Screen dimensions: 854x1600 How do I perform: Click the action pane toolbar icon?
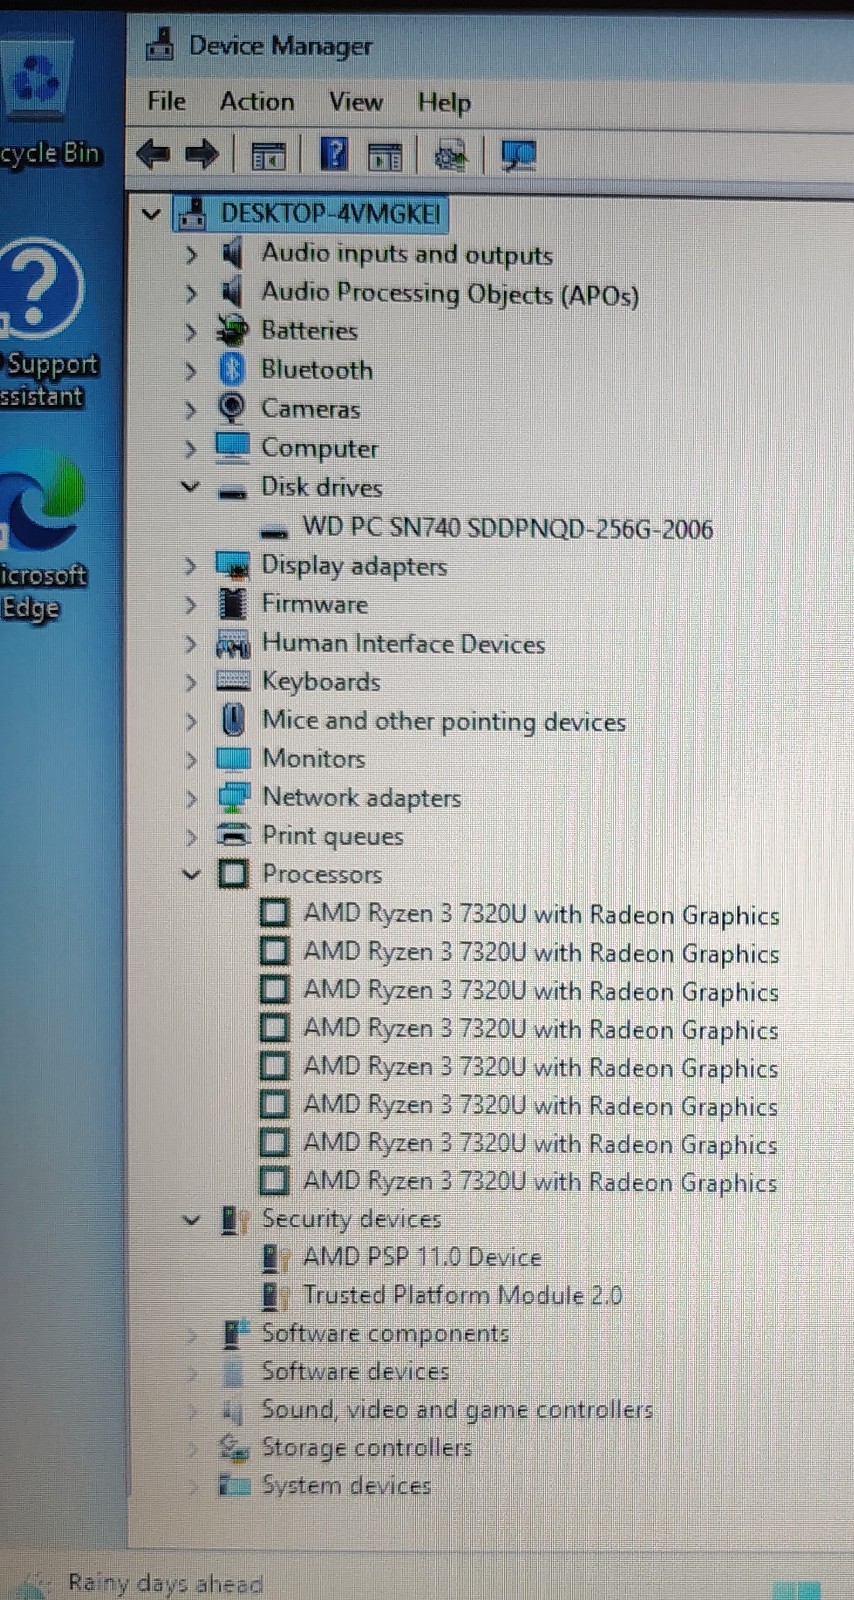pyautogui.click(x=385, y=156)
